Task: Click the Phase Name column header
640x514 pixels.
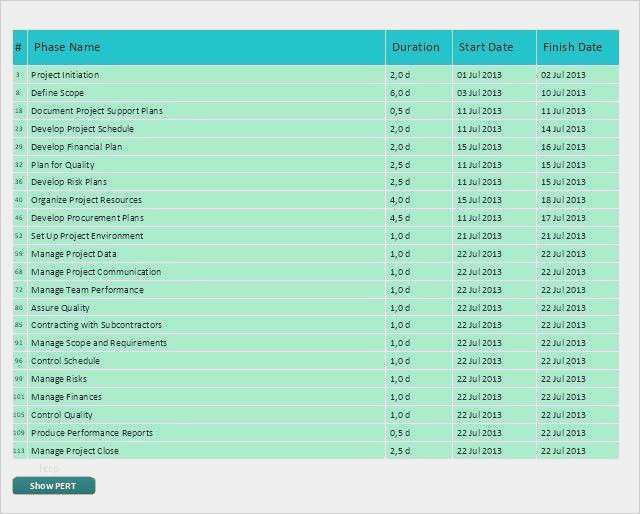Action: tap(67, 47)
